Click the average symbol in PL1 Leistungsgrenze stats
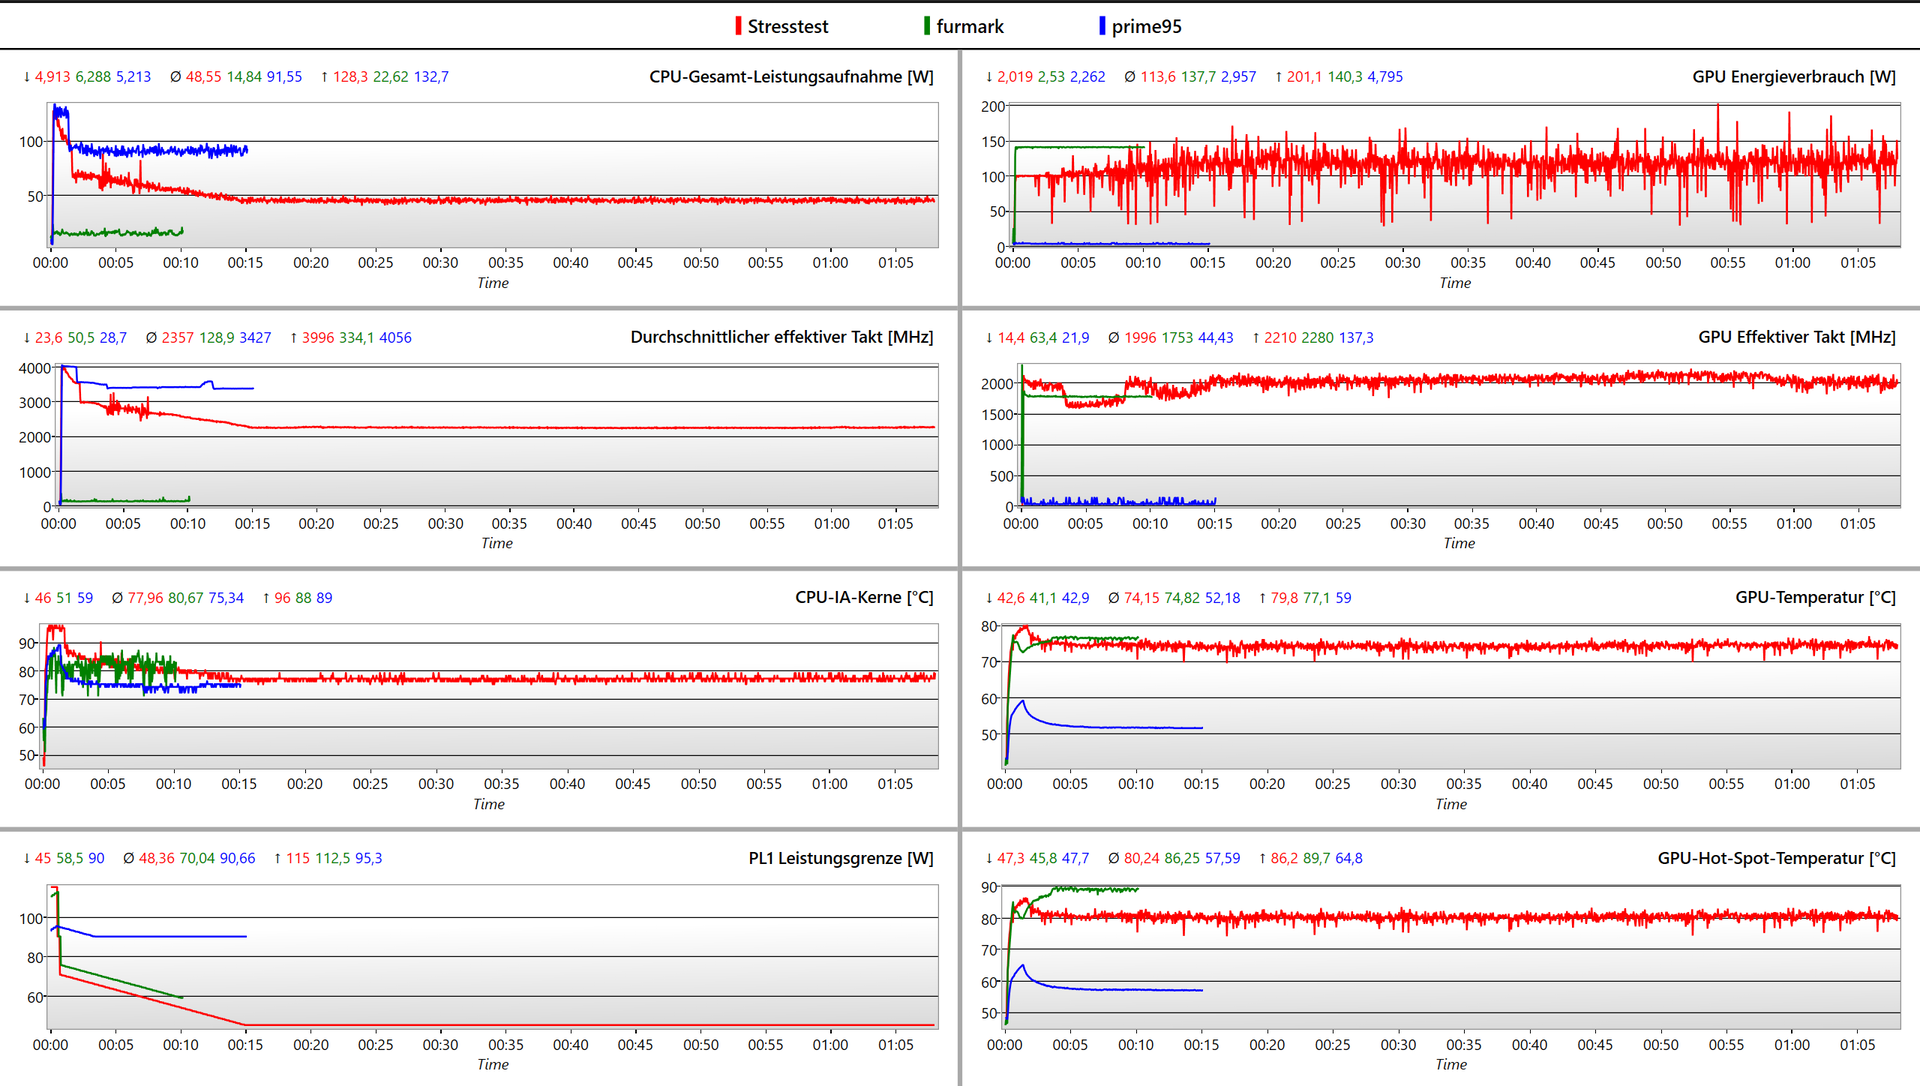The image size is (1920, 1086). [x=128, y=858]
